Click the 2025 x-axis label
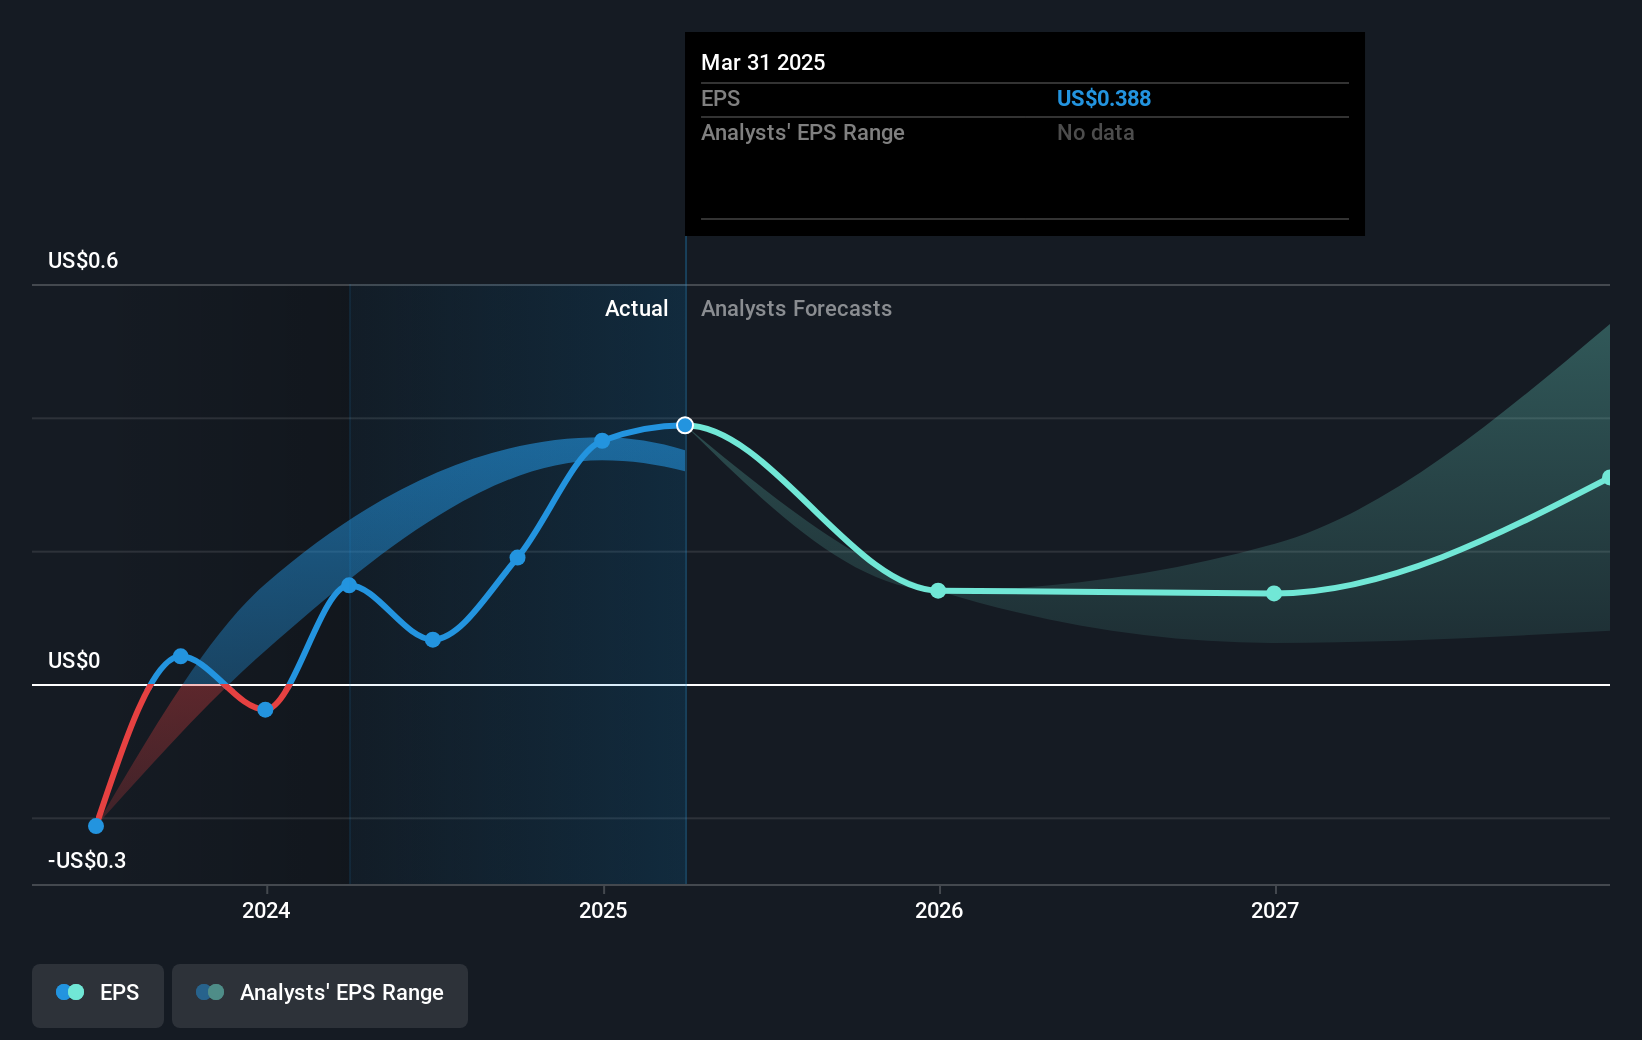This screenshot has height=1040, width=1642. [x=603, y=910]
